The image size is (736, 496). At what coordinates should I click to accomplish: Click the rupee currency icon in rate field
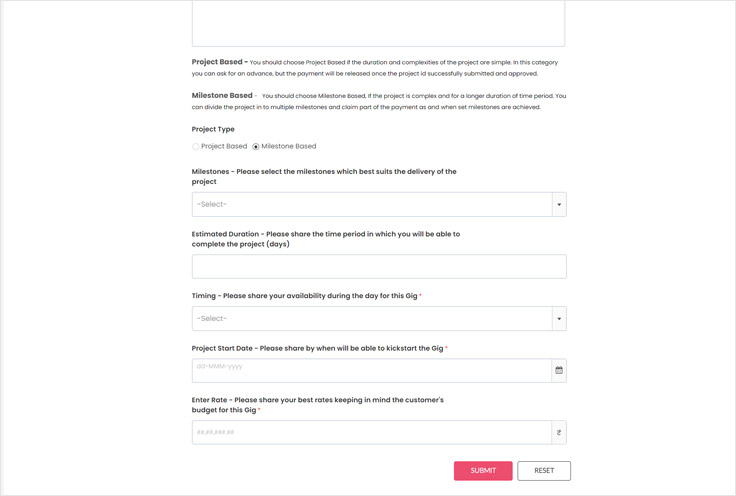559,433
